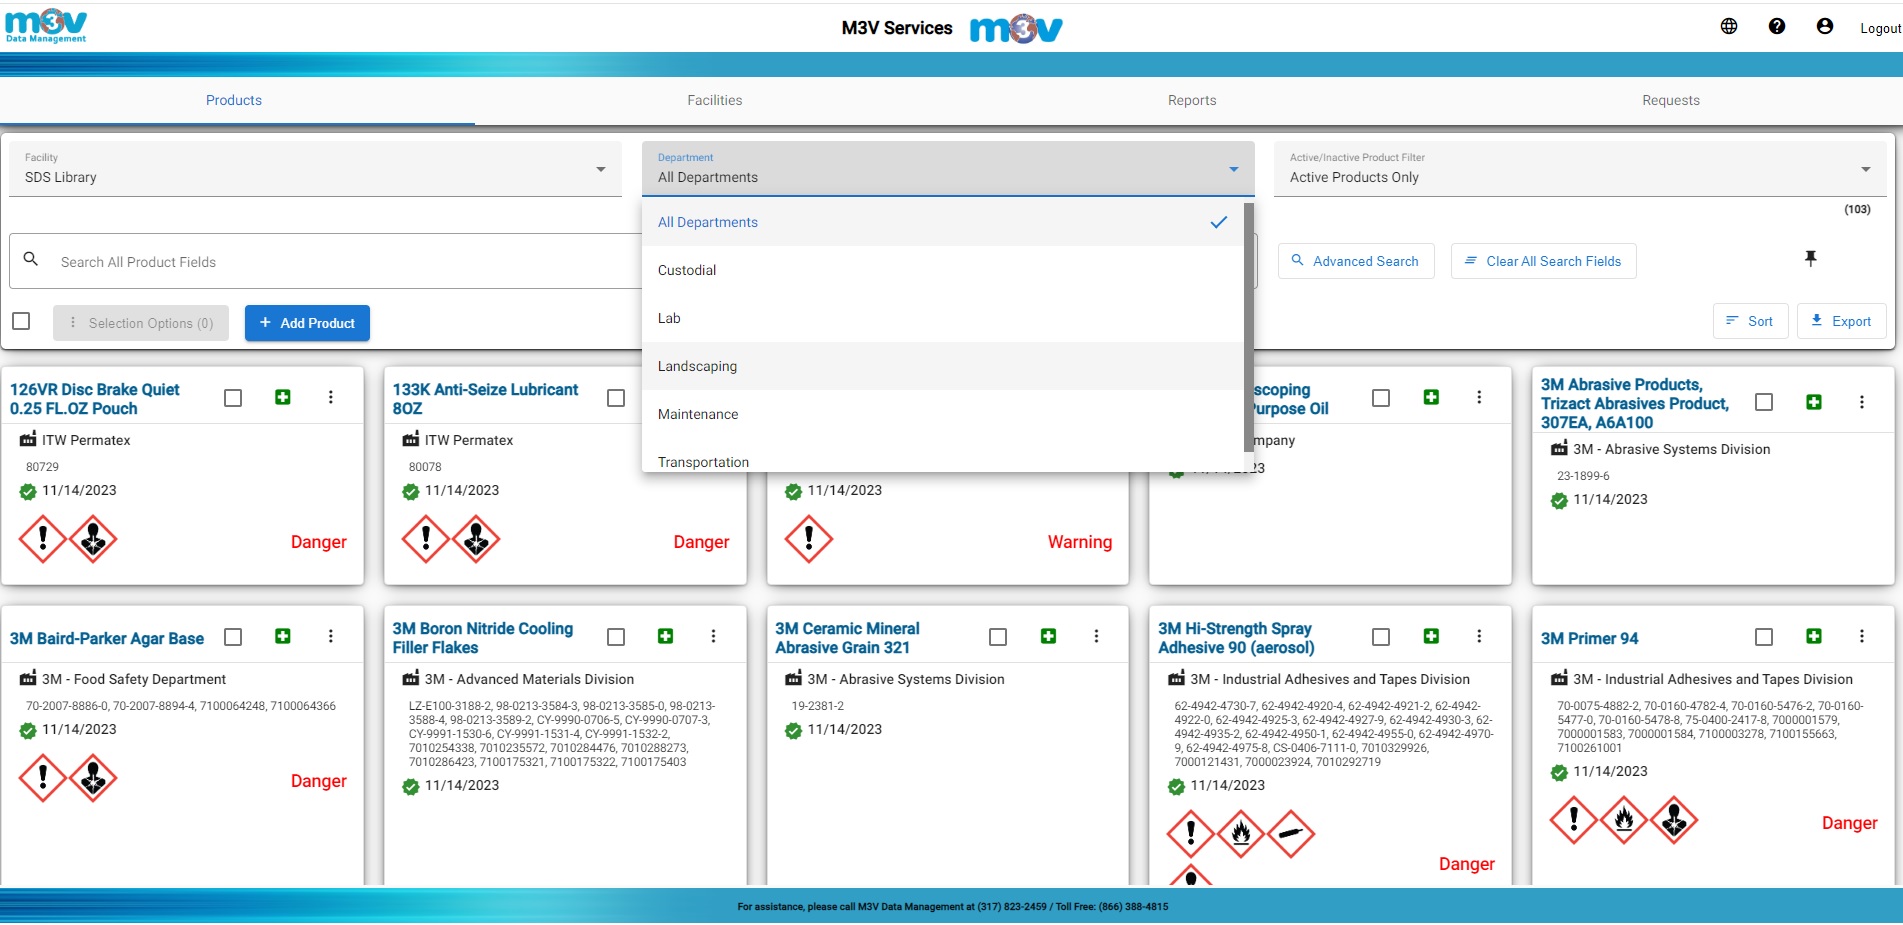Click the pin icon beside Clear All Search Fields
Viewport: 1903px width, 925px height.
click(x=1810, y=259)
